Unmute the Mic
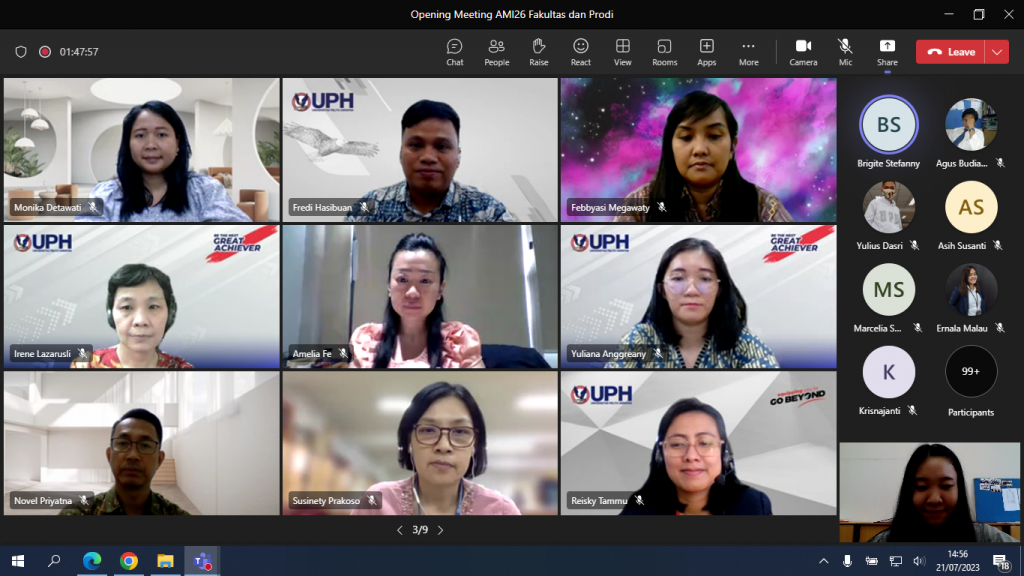The width and height of the screenshot is (1024, 576). (845, 52)
